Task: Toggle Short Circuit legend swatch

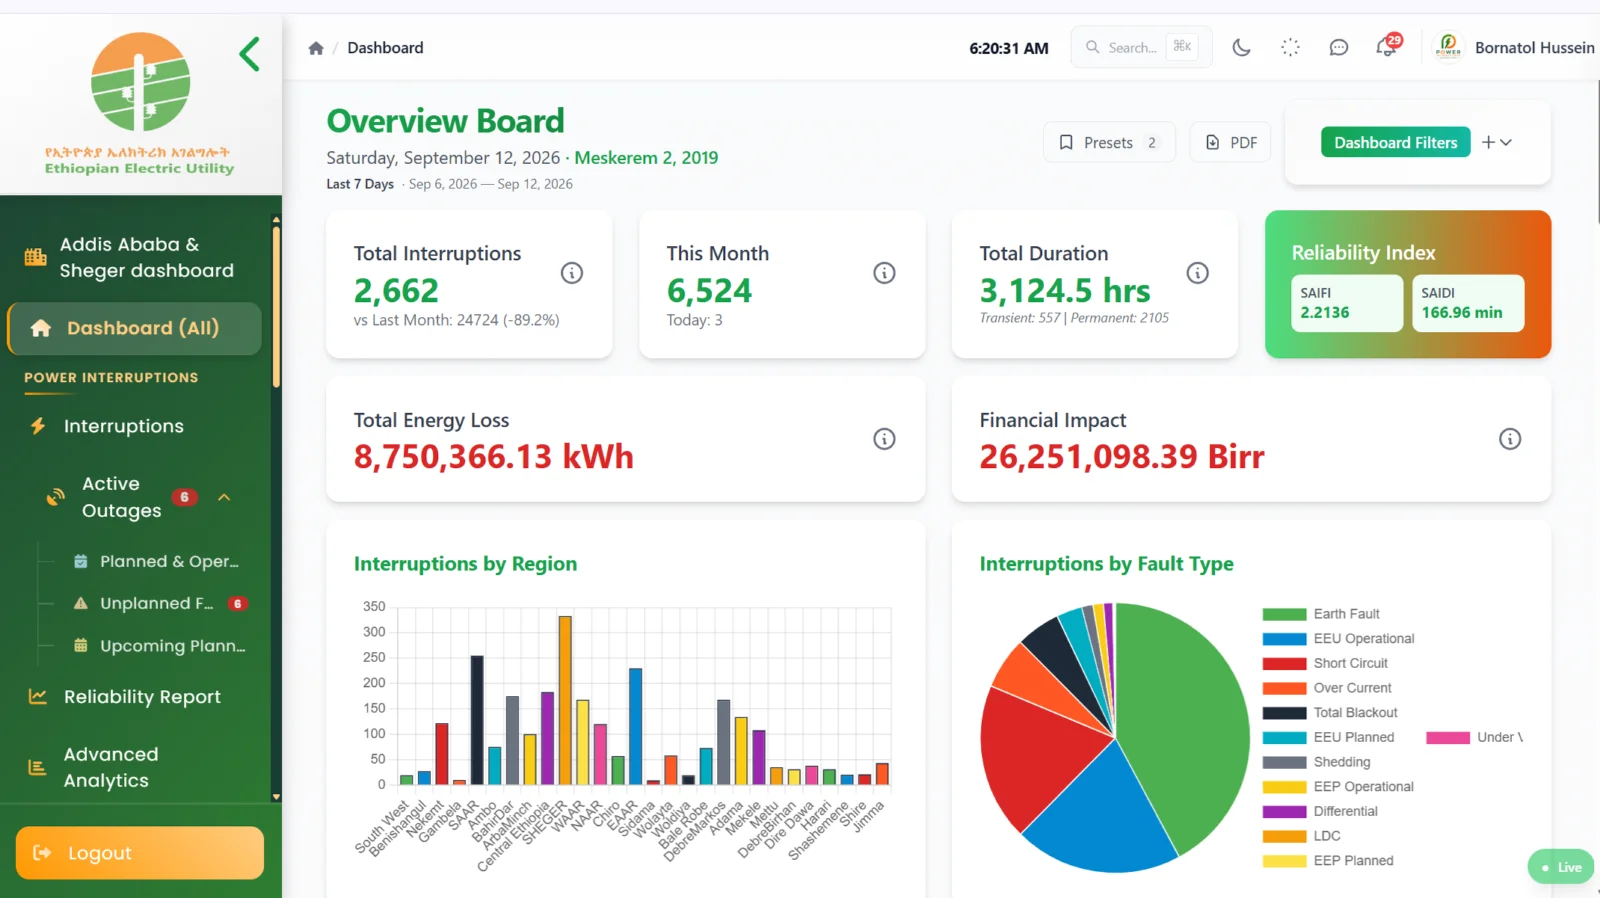Action: tap(1284, 663)
